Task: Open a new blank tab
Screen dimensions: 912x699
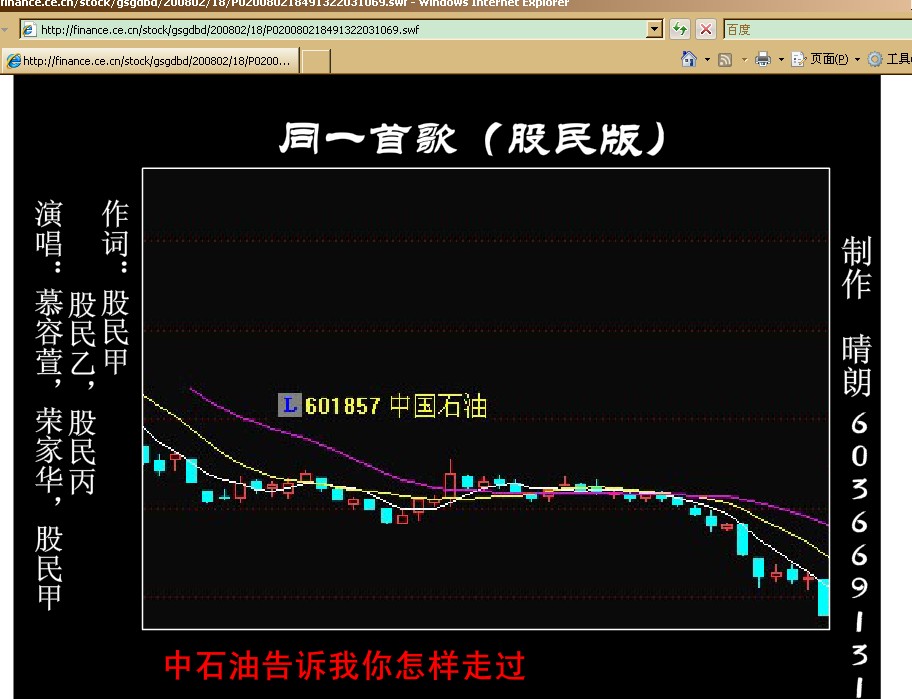Action: [x=314, y=60]
